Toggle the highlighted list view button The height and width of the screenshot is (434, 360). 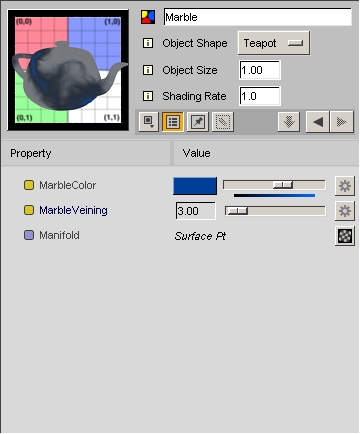point(173,122)
